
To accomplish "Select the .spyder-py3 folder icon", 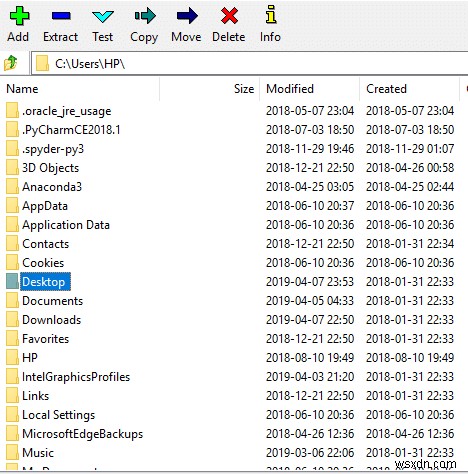I will (12, 148).
